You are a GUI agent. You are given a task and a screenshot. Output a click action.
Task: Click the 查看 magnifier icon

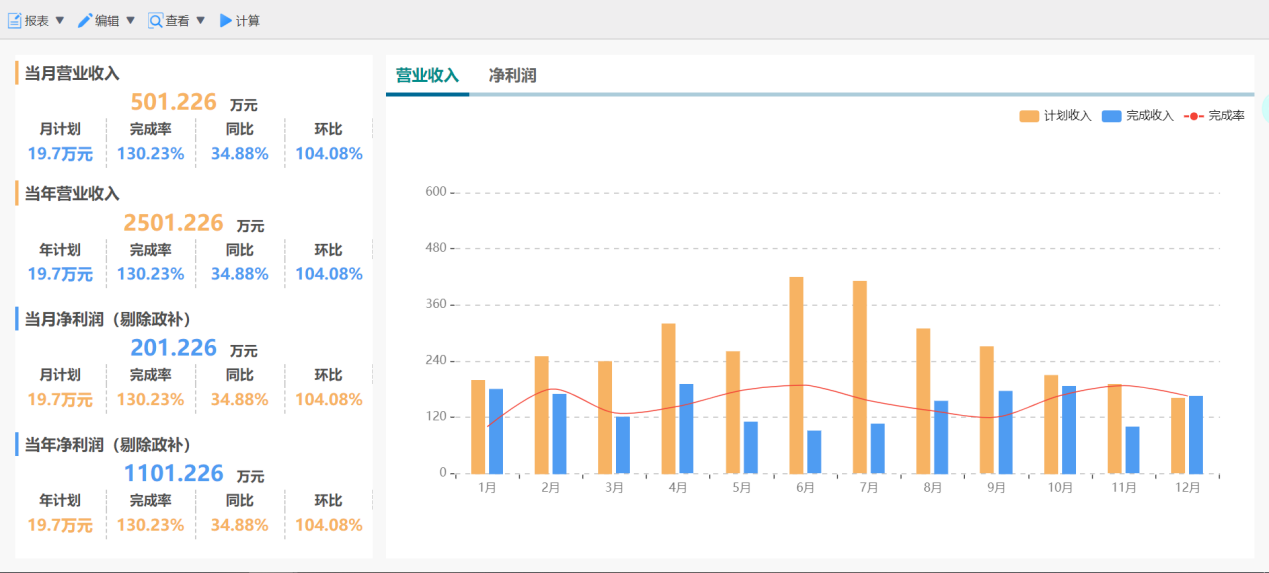click(x=155, y=20)
